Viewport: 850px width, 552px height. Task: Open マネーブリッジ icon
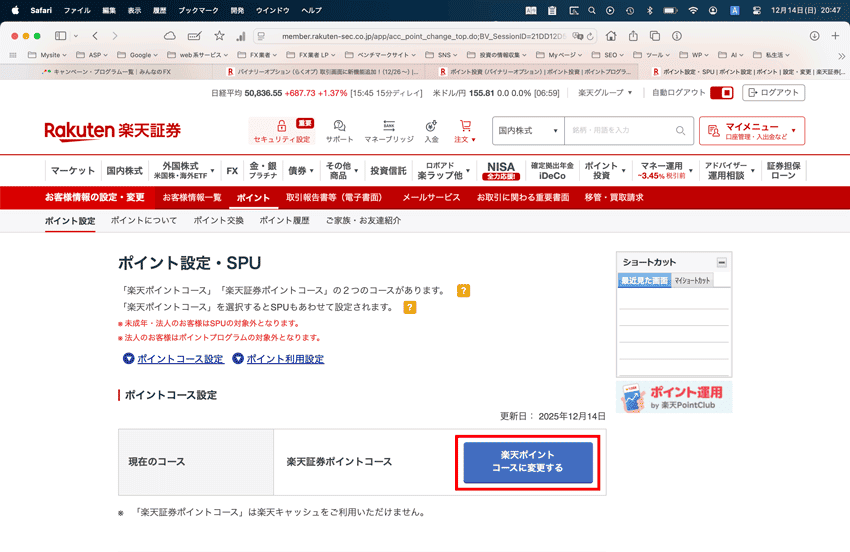(x=389, y=131)
